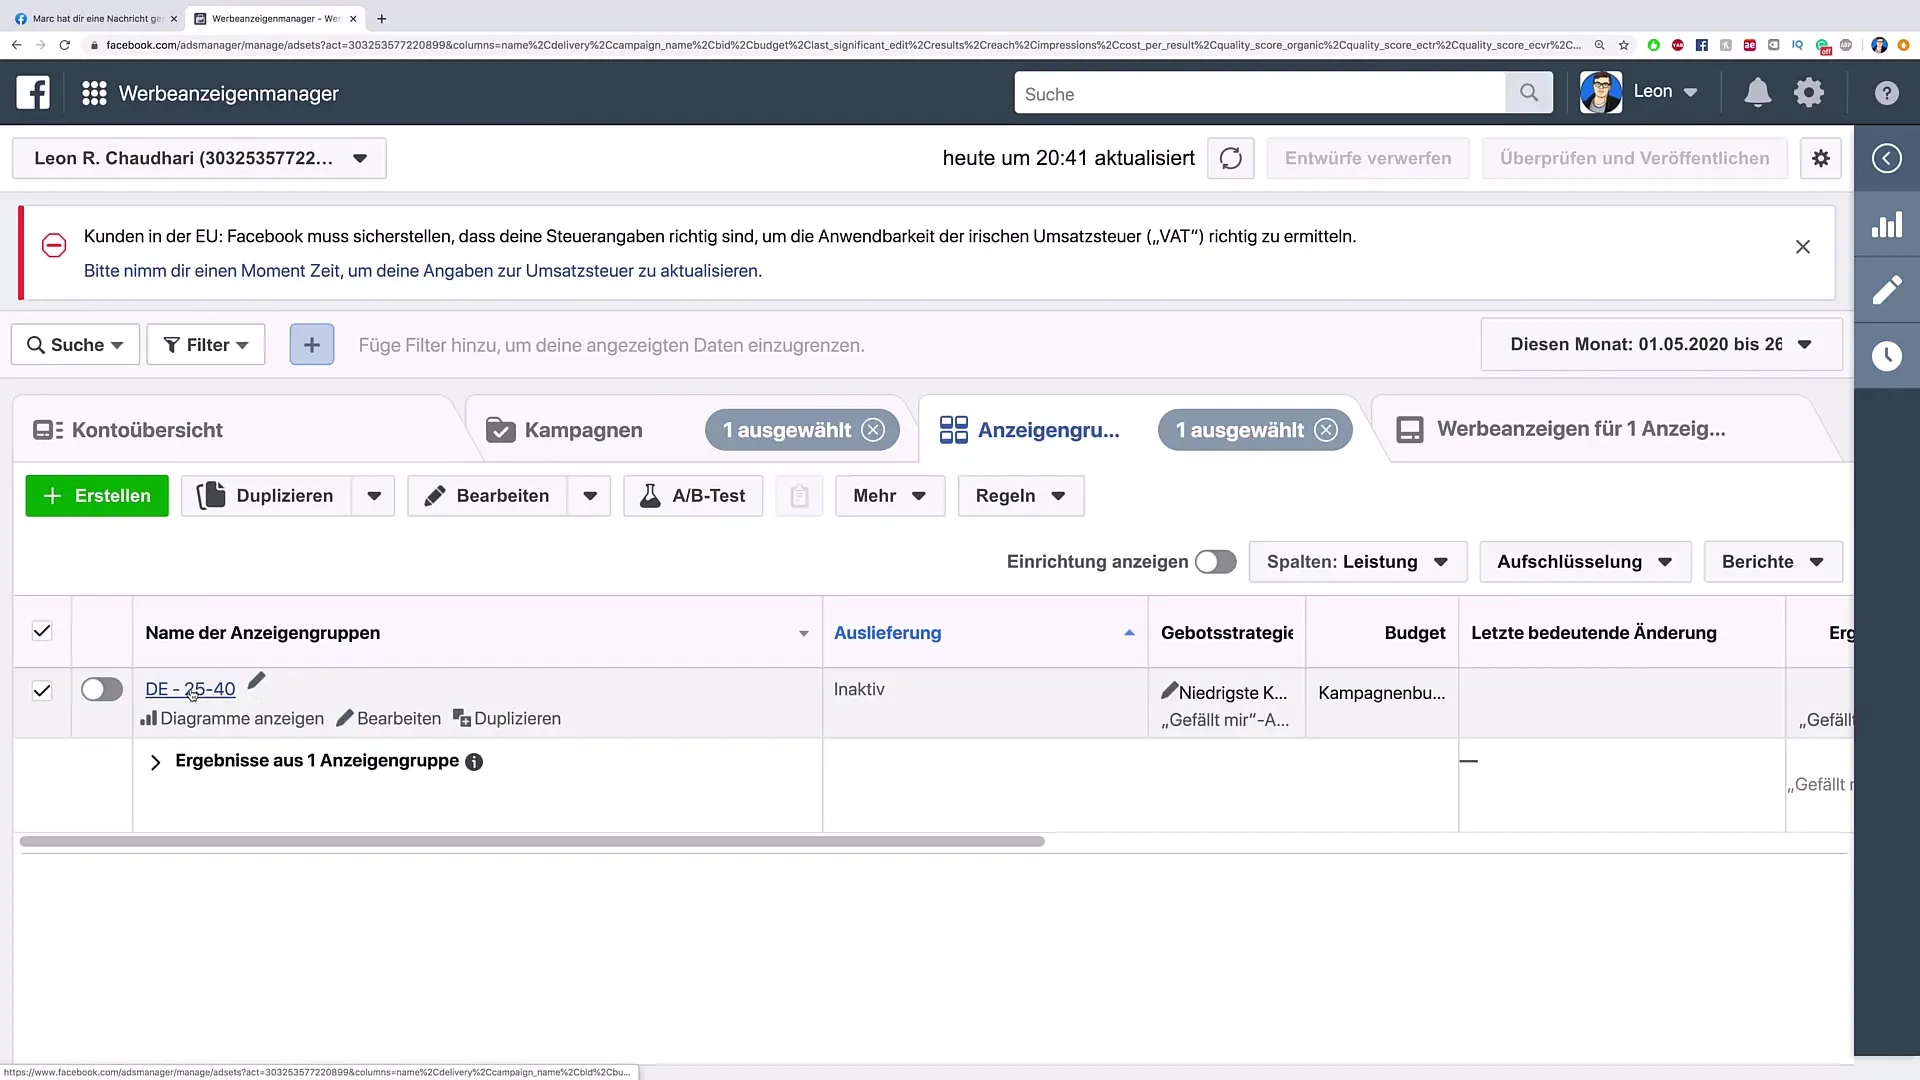Open Spalten: Leistung column selector
Image resolution: width=1920 pixels, height=1080 pixels.
[x=1358, y=562]
